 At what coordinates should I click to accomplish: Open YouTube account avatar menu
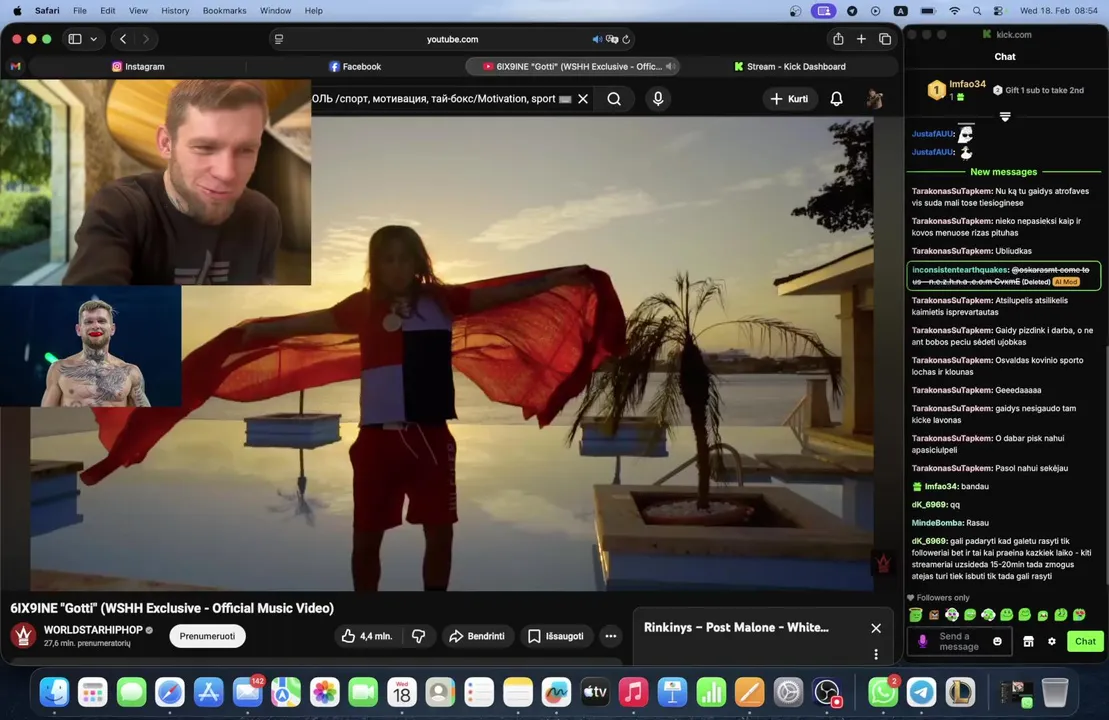(x=874, y=99)
